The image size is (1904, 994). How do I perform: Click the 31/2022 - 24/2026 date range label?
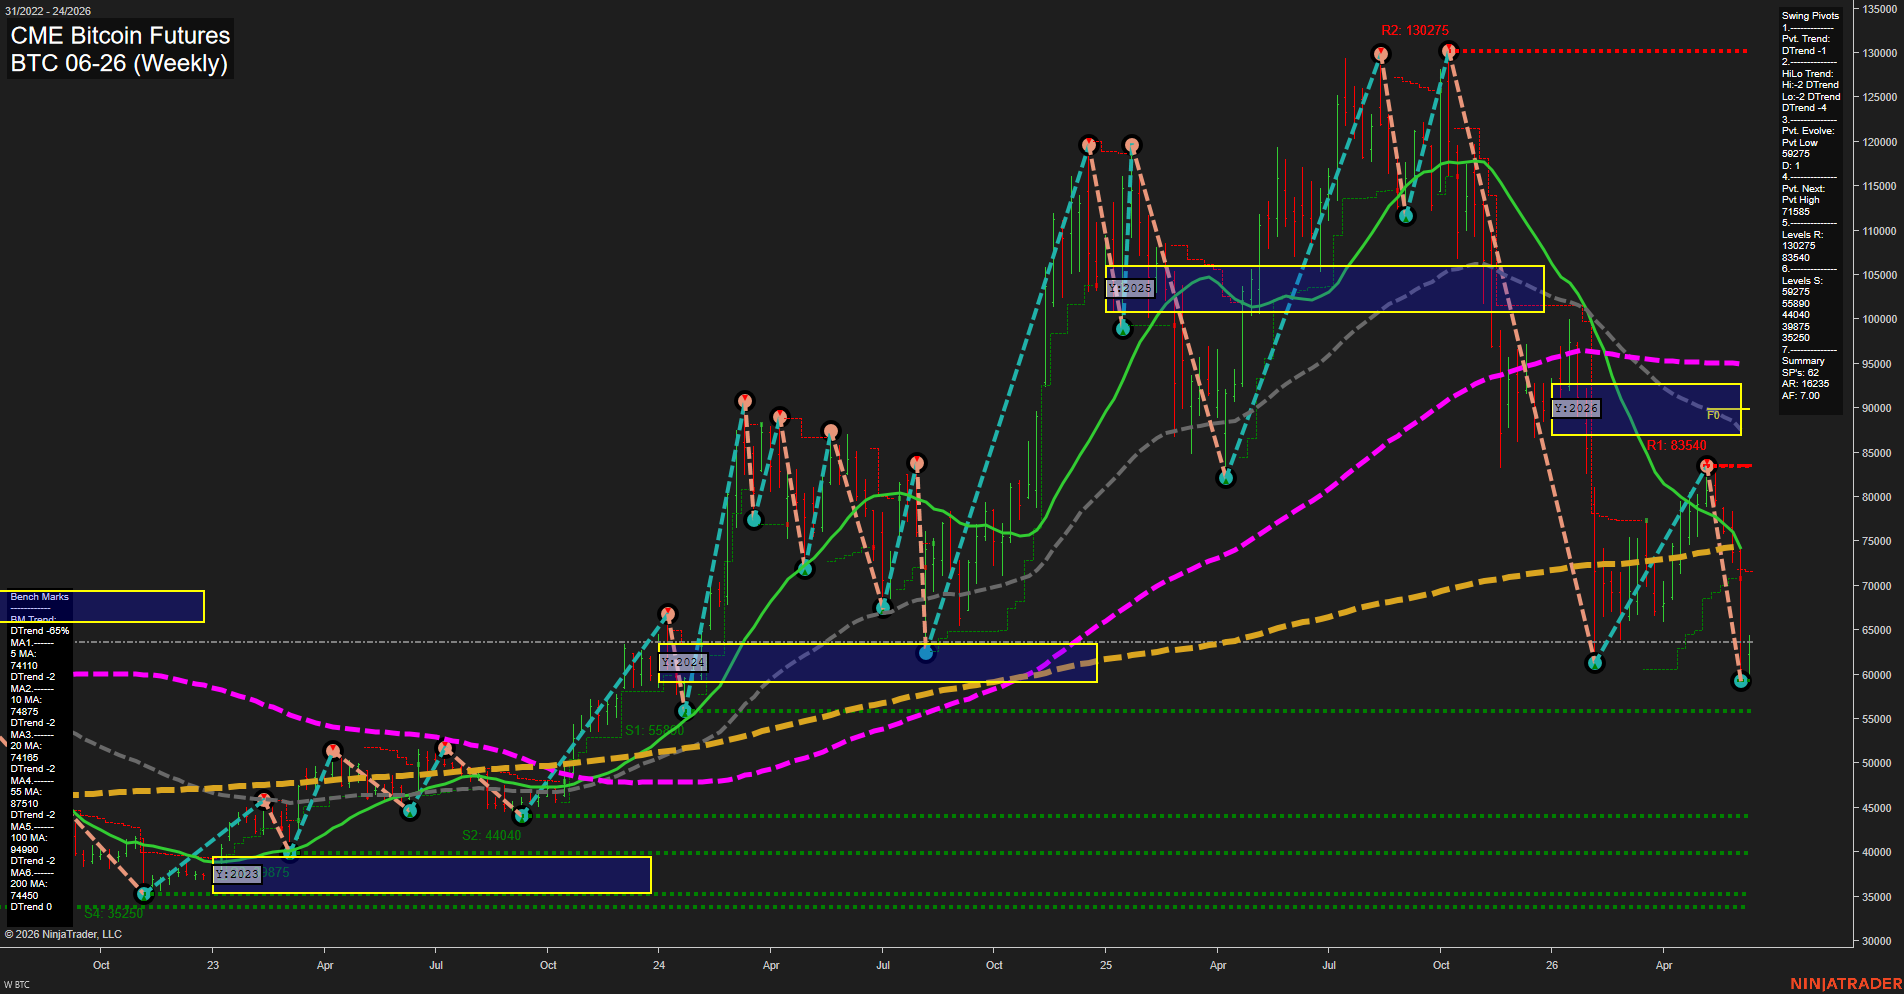tap(48, 11)
